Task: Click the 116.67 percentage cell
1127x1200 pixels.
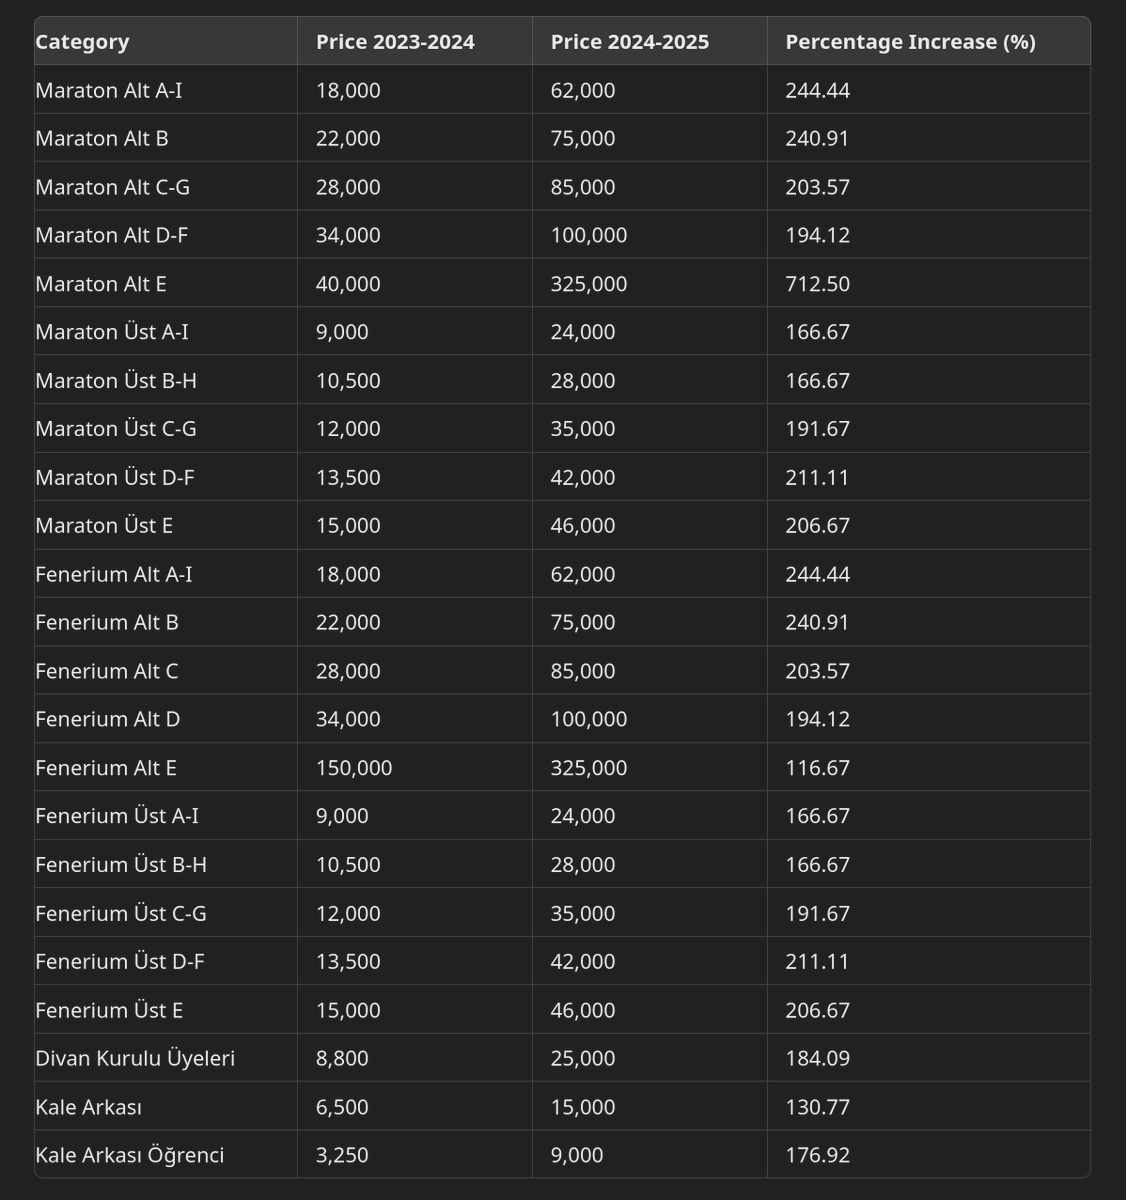Action: tap(817, 768)
